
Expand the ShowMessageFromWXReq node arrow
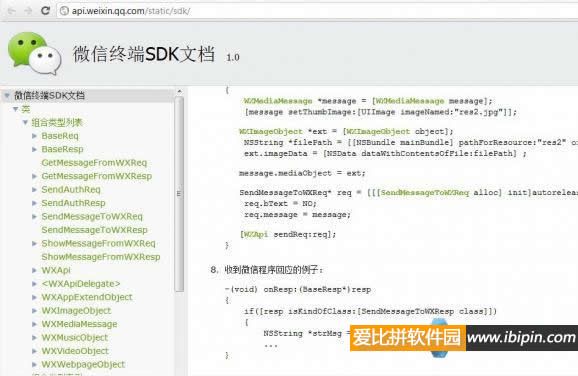pos(35,243)
